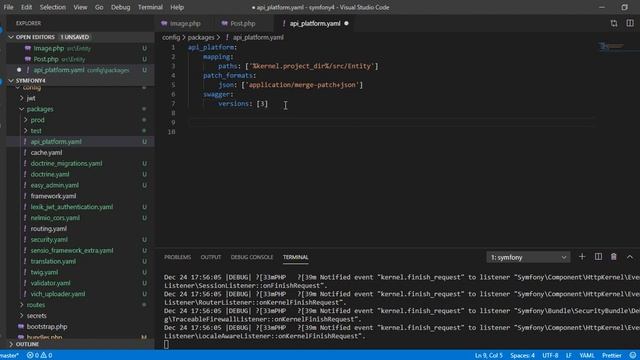Open the Help menu
Screen dimensions: 640x360
pyautogui.click(x=177, y=7)
